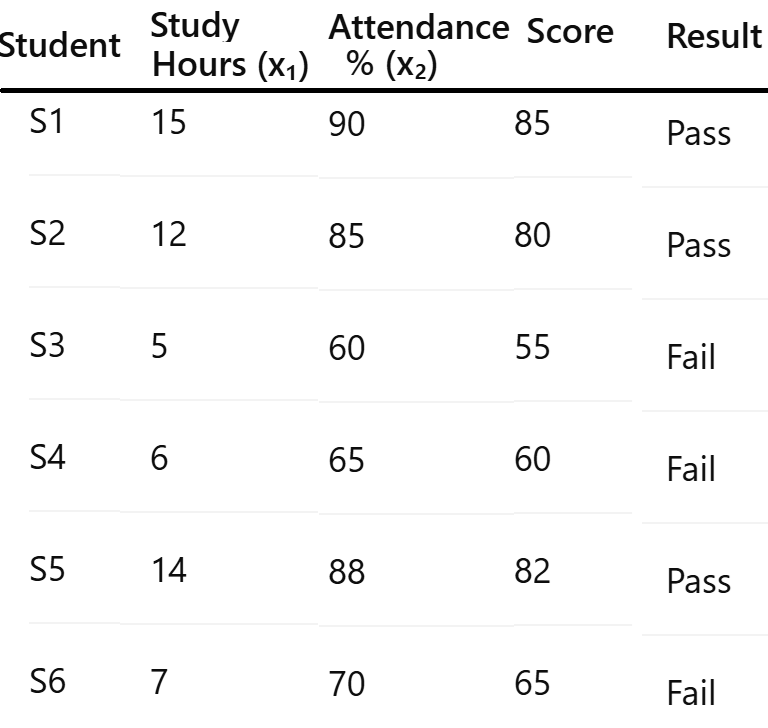Click the Student column header
Screen dimensions: 768x728
coord(60,45)
